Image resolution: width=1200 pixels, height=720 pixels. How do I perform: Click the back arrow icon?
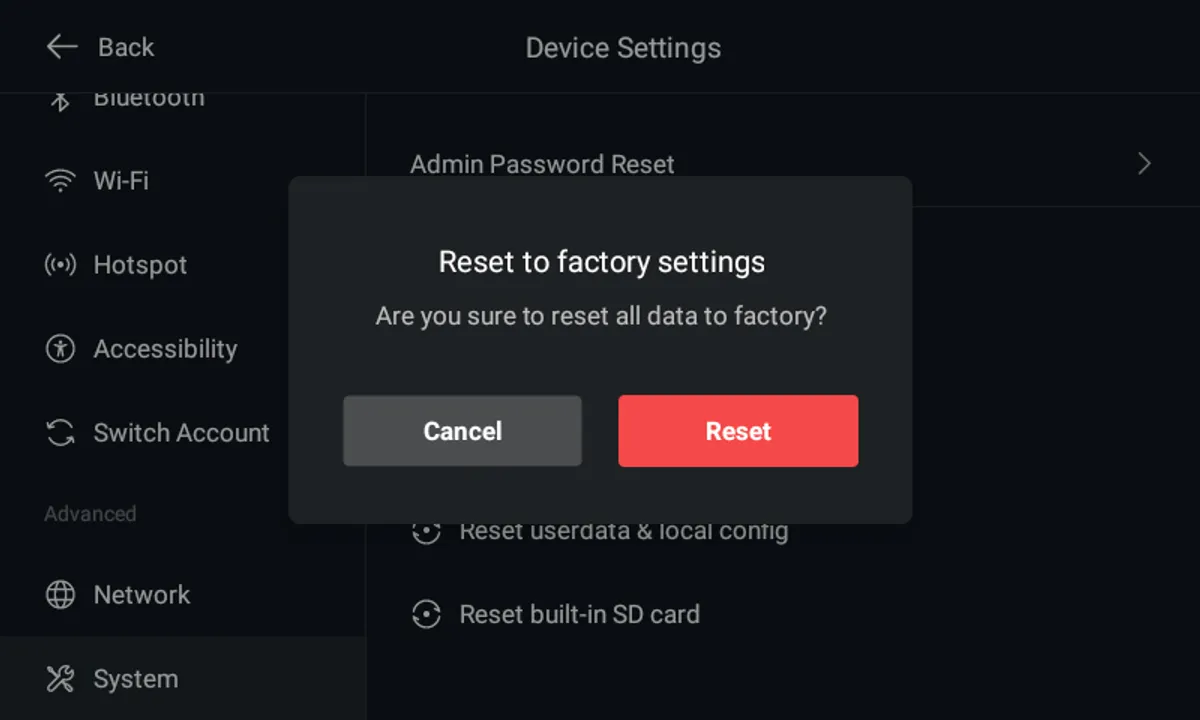[62, 47]
